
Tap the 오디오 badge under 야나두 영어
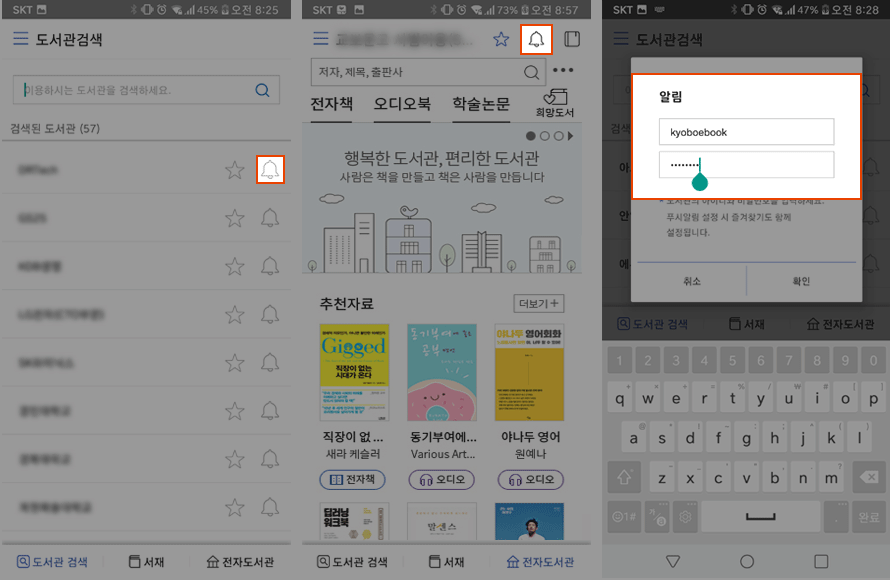(x=530, y=481)
